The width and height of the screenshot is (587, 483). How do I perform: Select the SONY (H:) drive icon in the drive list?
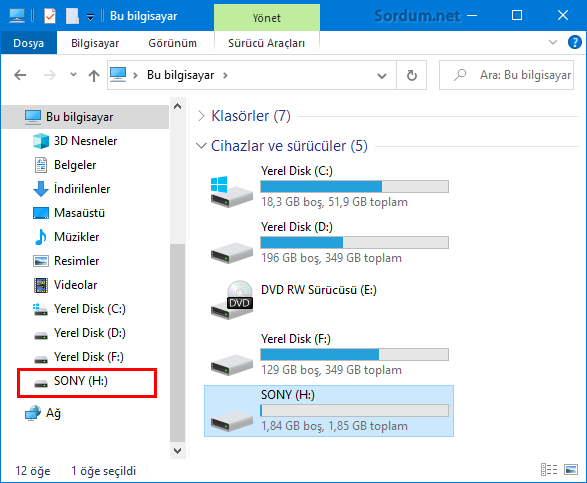pyautogui.click(x=231, y=421)
